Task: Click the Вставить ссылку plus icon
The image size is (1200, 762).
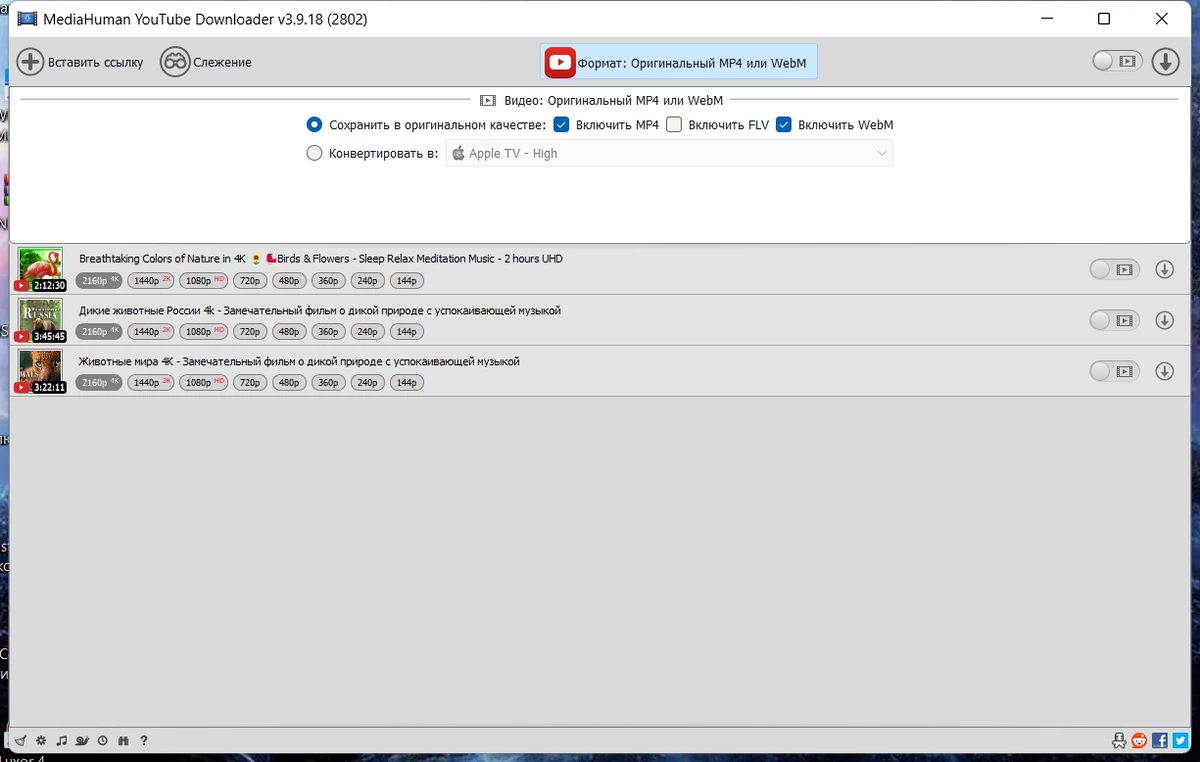Action: pyautogui.click(x=31, y=62)
